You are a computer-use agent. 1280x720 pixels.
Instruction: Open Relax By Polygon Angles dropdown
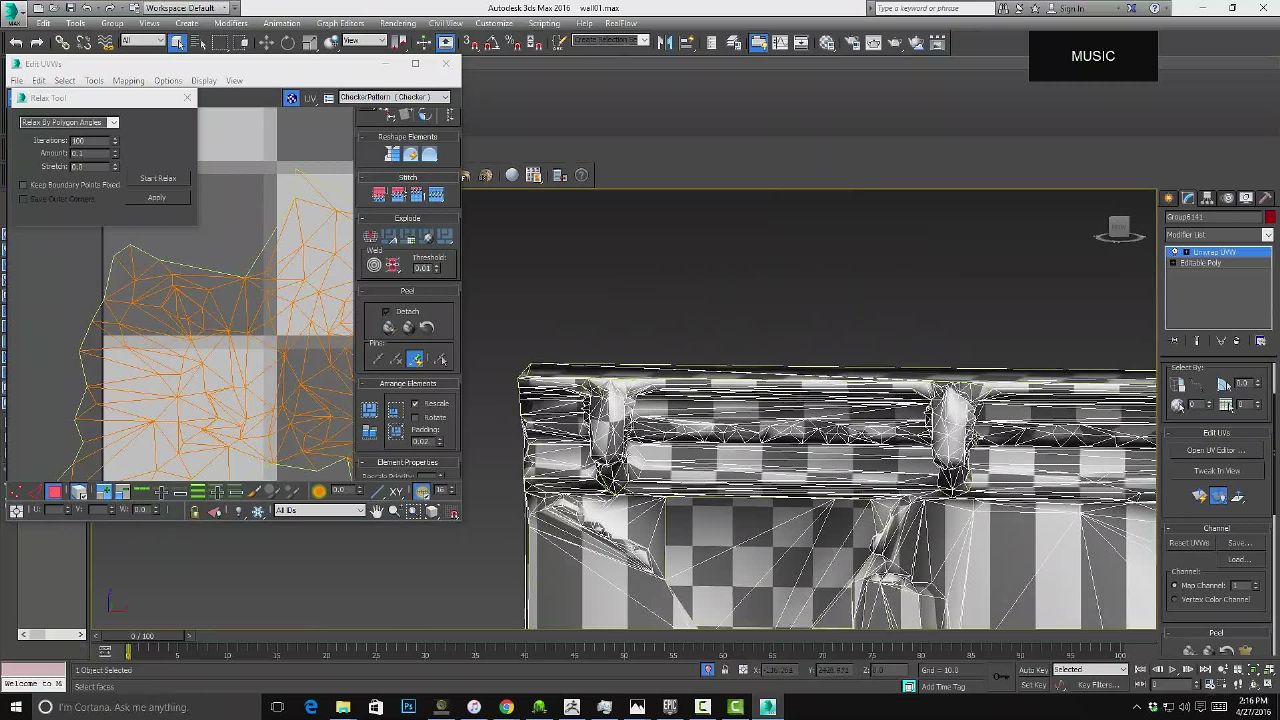tap(70, 122)
